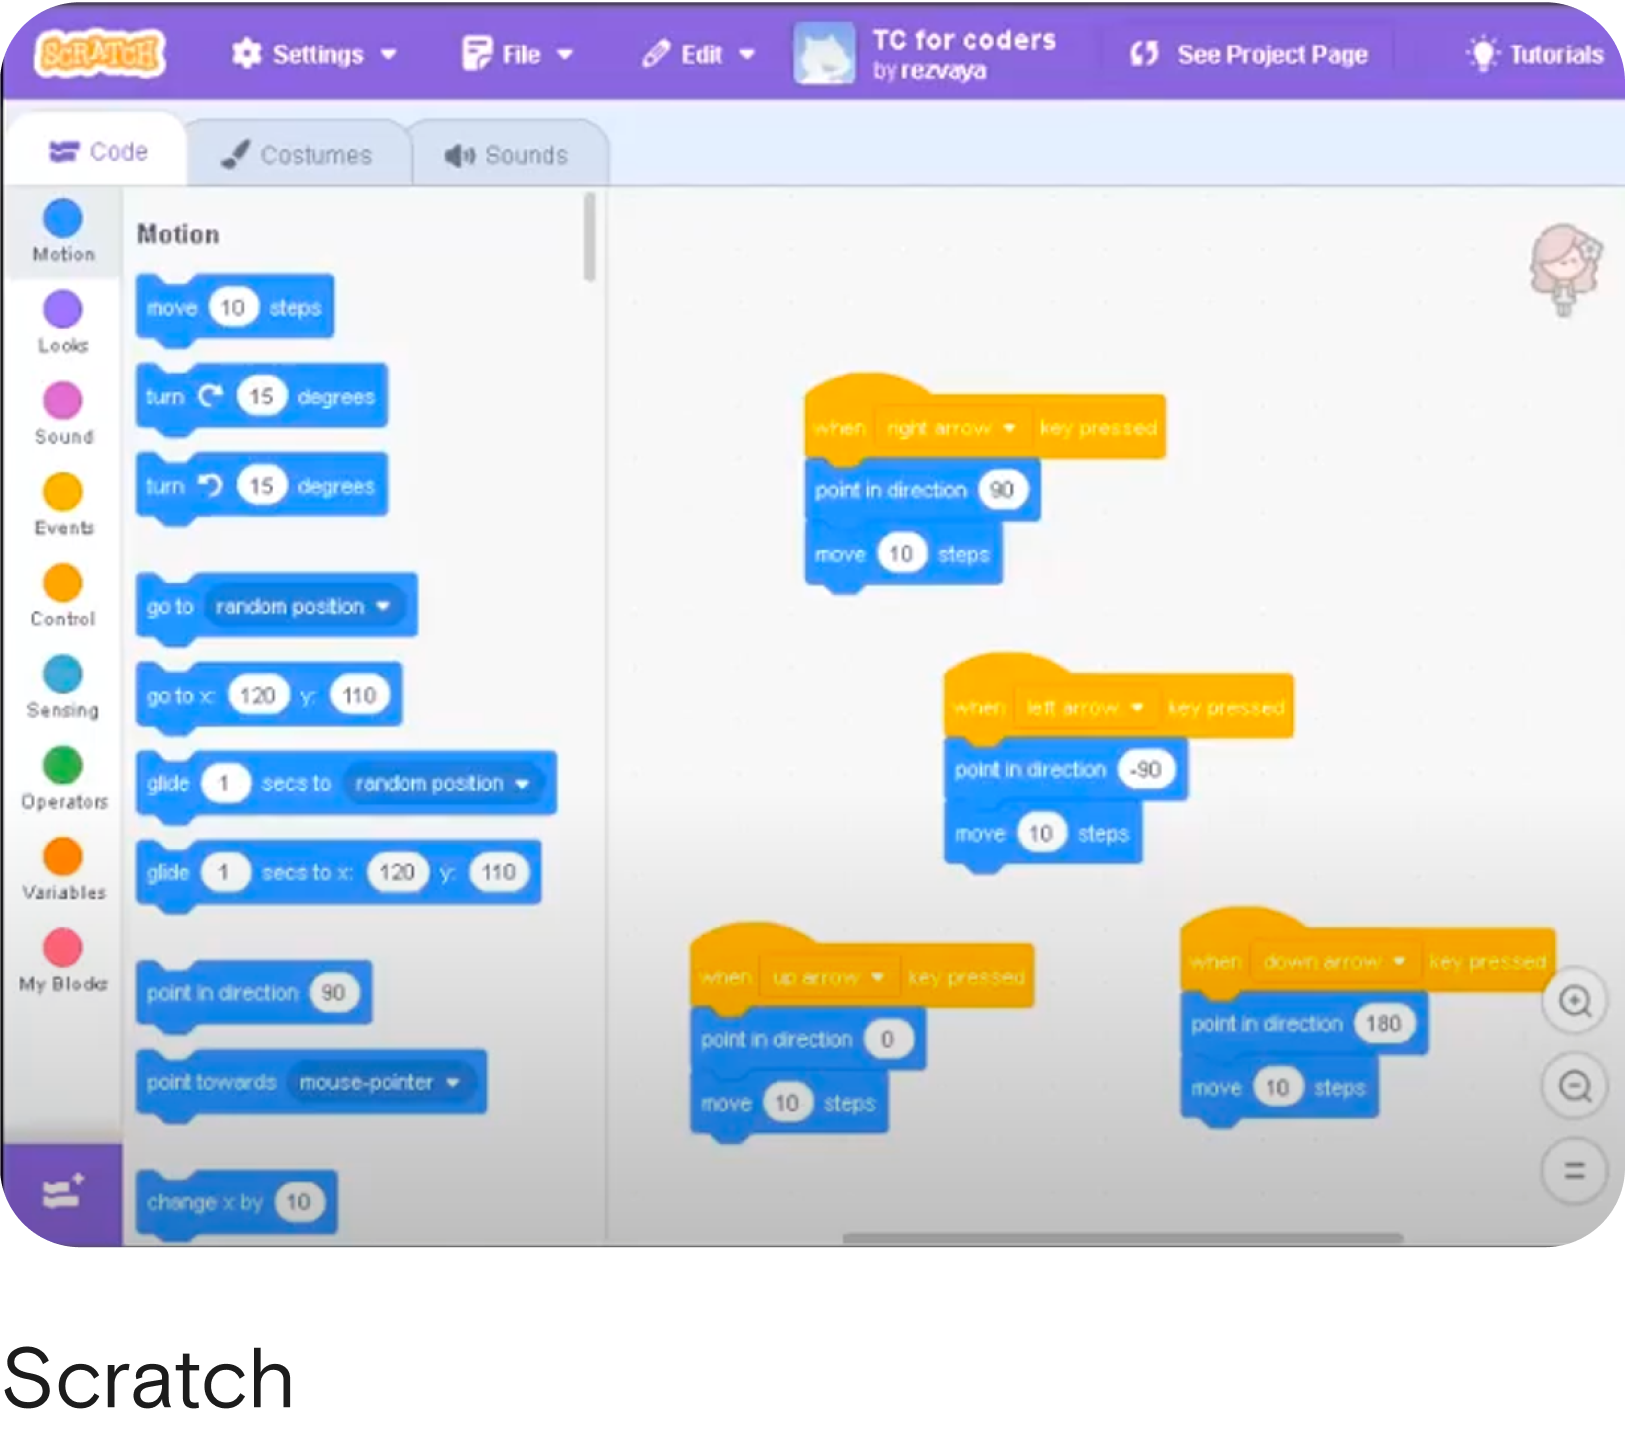Image resolution: width=1625 pixels, height=1431 pixels.
Task: Click seconds value in 'glide secs to x' block
Action: coord(224,872)
